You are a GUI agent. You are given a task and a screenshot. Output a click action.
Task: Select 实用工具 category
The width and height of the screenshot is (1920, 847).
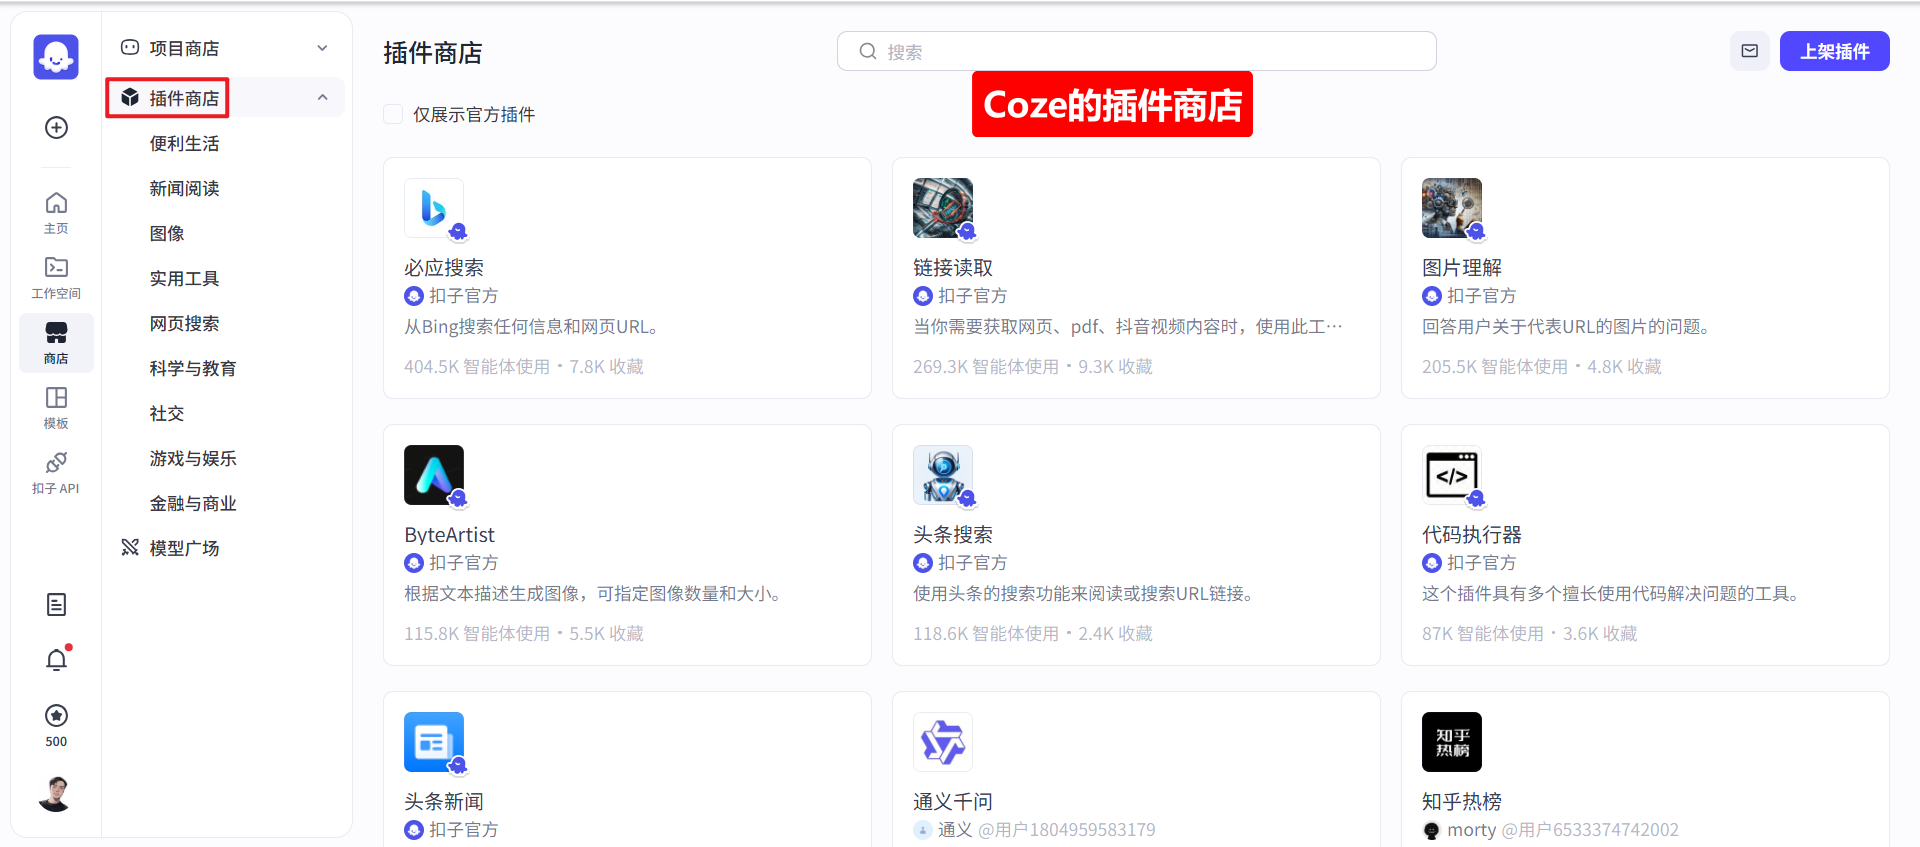(184, 278)
